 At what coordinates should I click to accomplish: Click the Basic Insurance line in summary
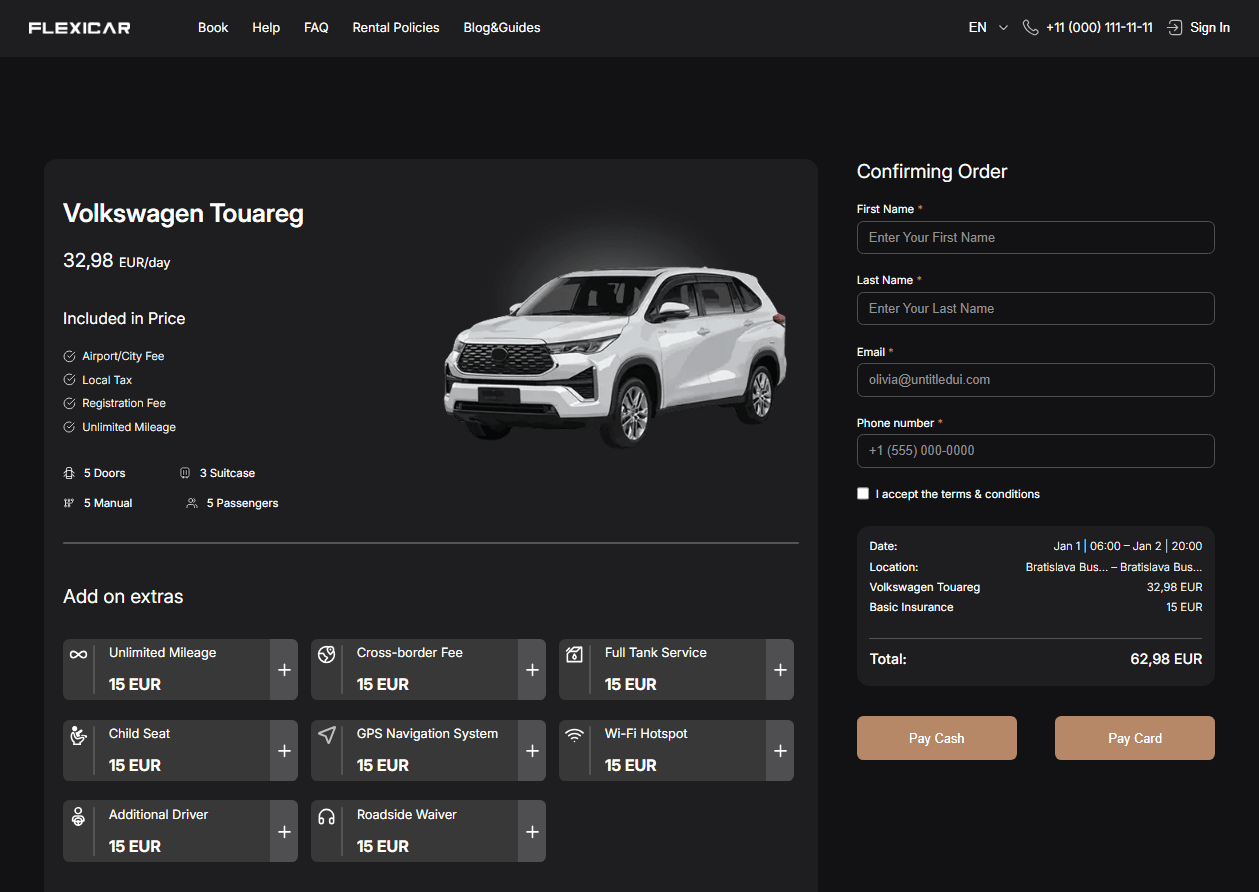pyautogui.click(x=1036, y=607)
